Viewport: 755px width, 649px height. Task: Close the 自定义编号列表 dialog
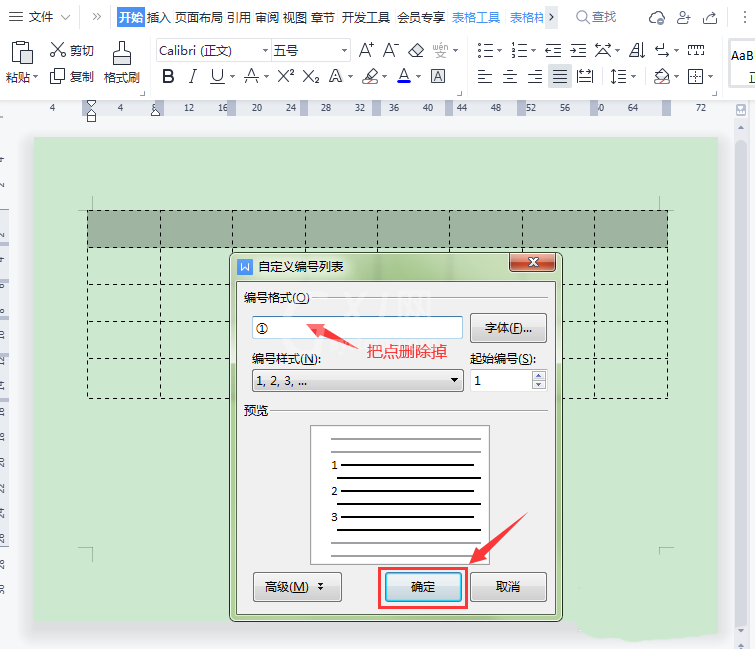pyautogui.click(x=533, y=262)
